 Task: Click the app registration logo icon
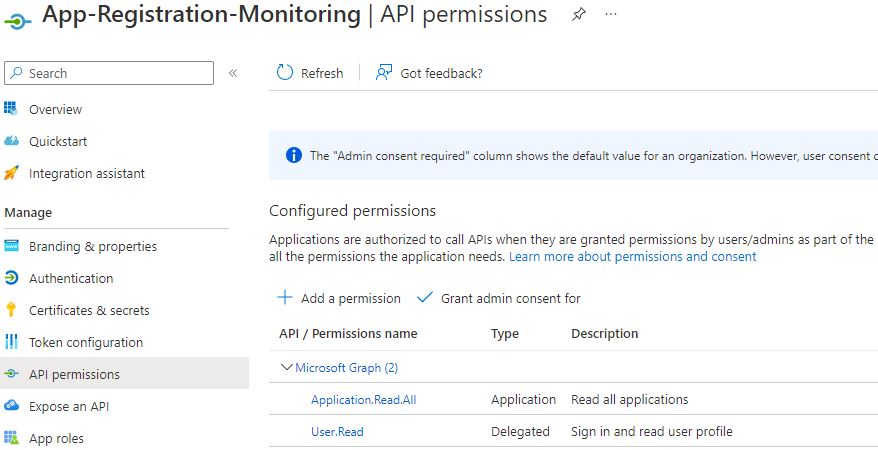(18, 21)
